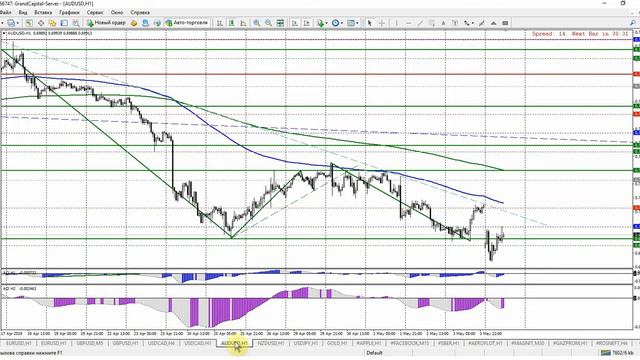Click the Zoom In magnifier icon
640x360 pixels.
coord(256,23)
